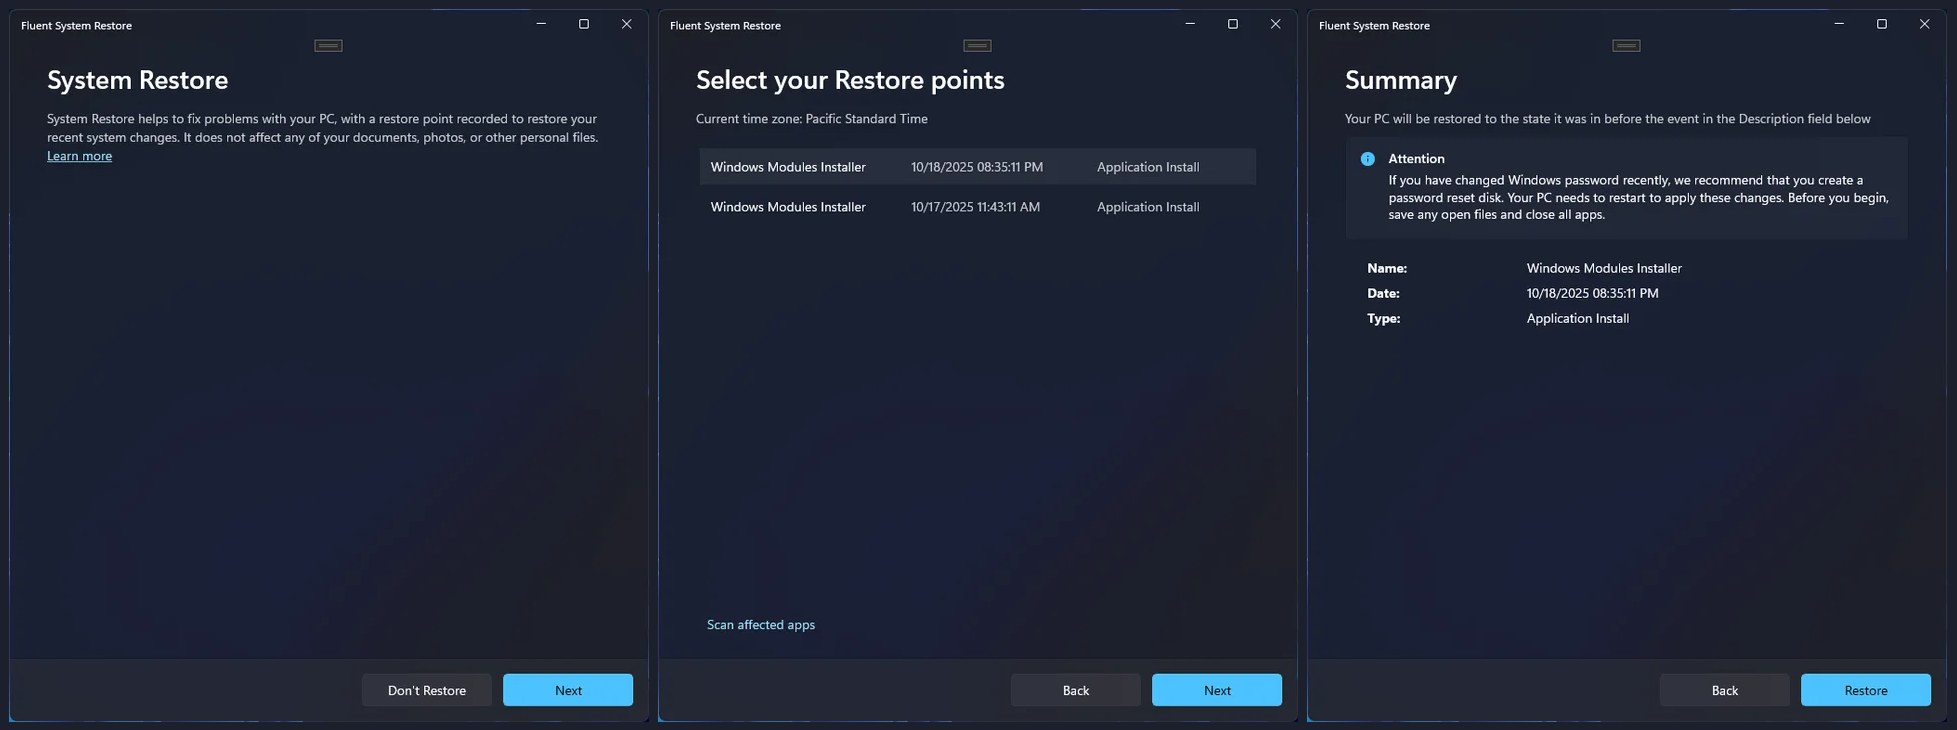1957x730 pixels.
Task: Select the 10/17/2025 11:43:11 AM restore point
Action: tap(976, 207)
